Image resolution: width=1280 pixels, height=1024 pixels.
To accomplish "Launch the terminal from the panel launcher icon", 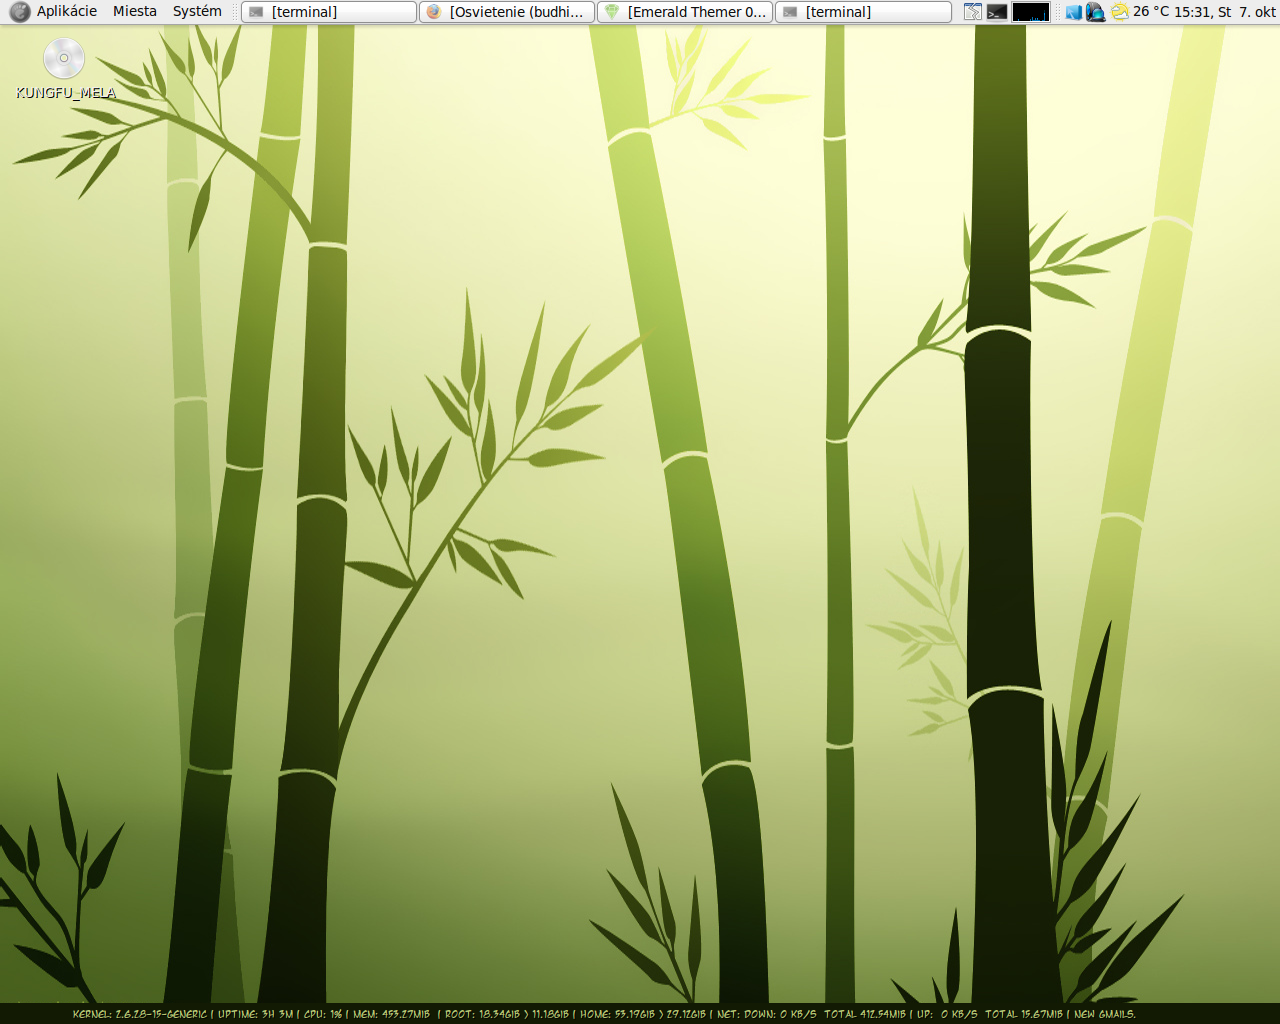I will pos(997,12).
